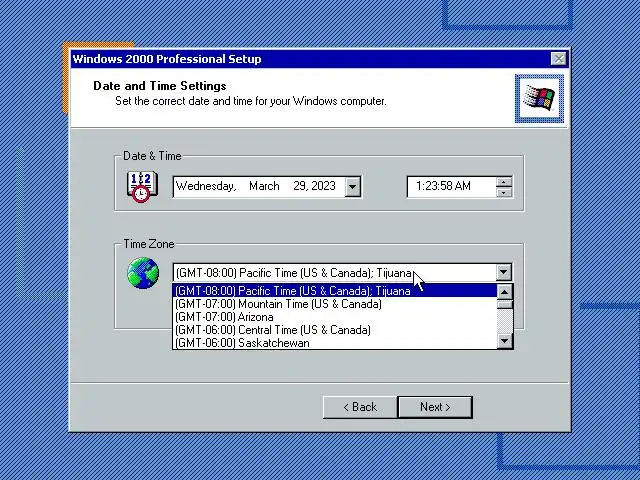Image resolution: width=640 pixels, height=480 pixels.
Task: Return with the Back button
Action: [360, 407]
